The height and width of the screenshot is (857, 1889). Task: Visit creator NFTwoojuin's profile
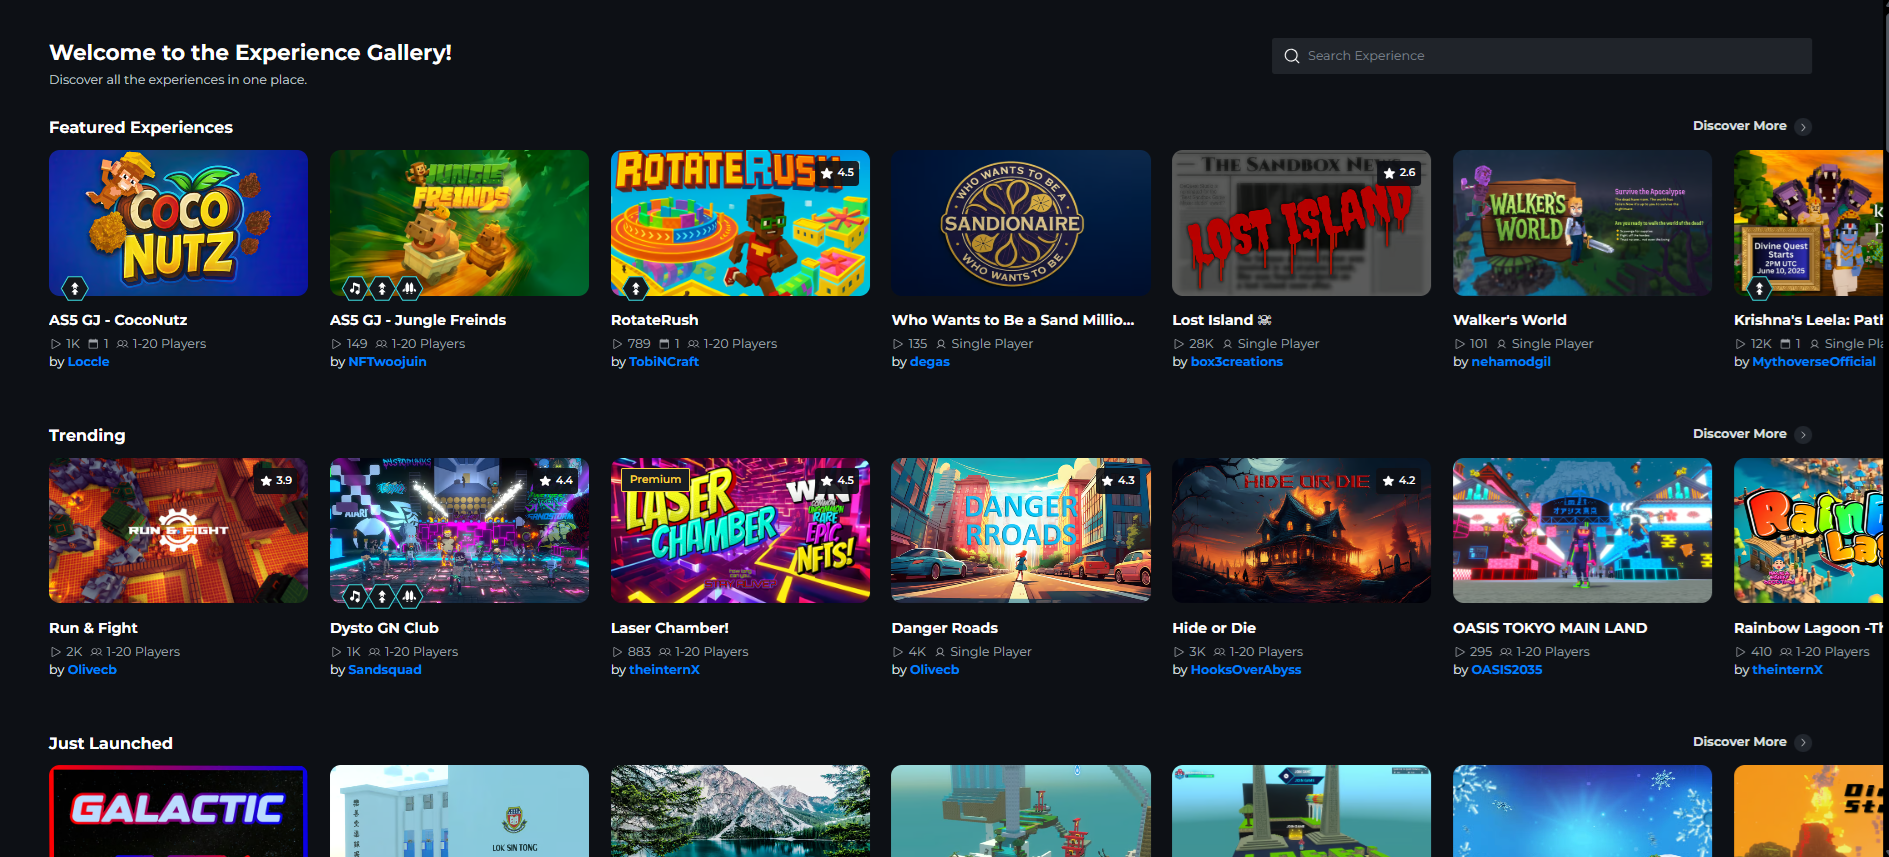click(387, 362)
